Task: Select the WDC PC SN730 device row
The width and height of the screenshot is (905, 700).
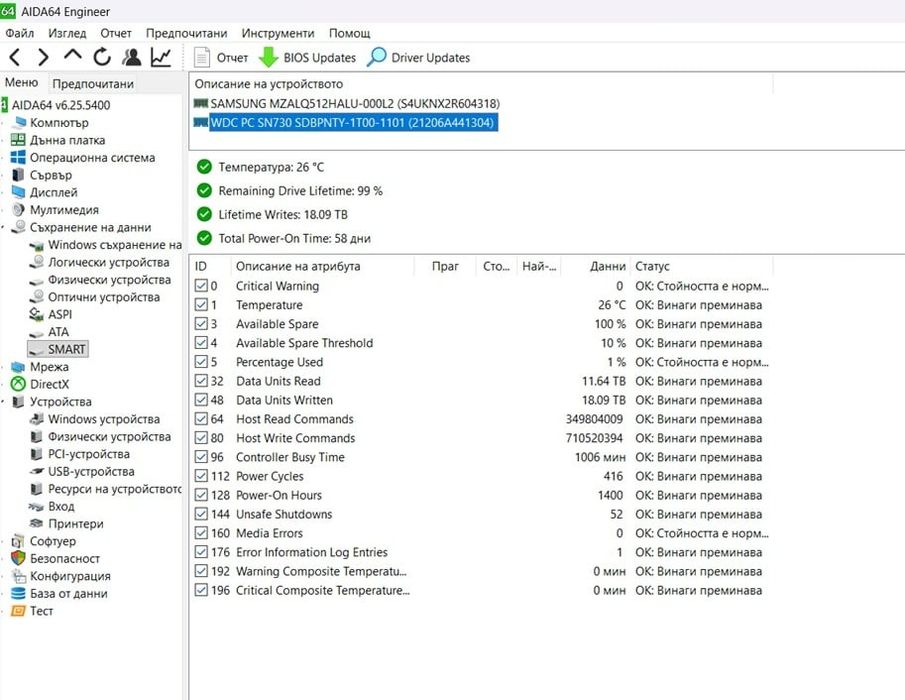Action: (345, 122)
